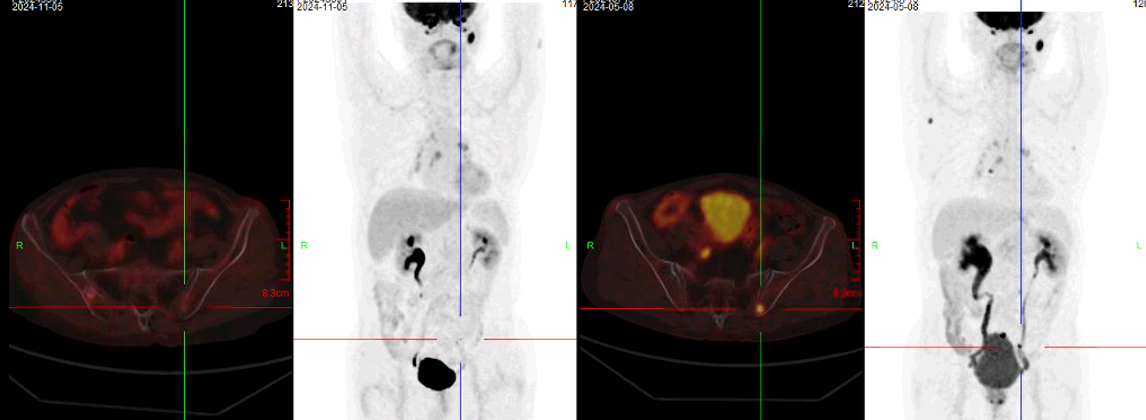Click the green R label on 2024-11-05 MIP
The width and height of the screenshot is (1146, 420).
(x=304, y=245)
